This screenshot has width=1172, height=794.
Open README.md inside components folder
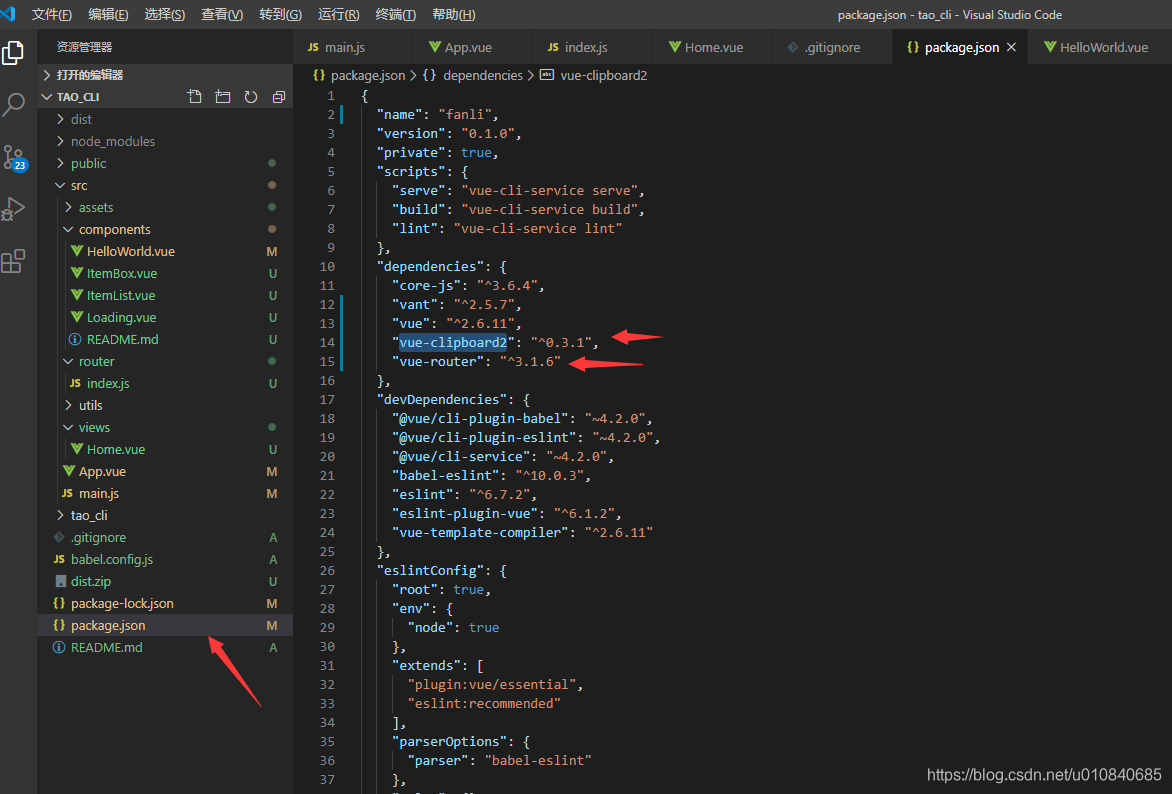click(x=123, y=339)
